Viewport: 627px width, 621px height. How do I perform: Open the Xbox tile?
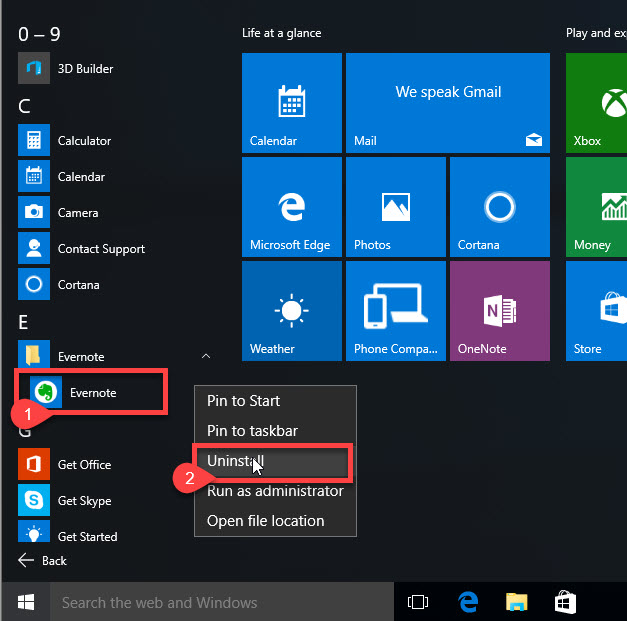596,103
